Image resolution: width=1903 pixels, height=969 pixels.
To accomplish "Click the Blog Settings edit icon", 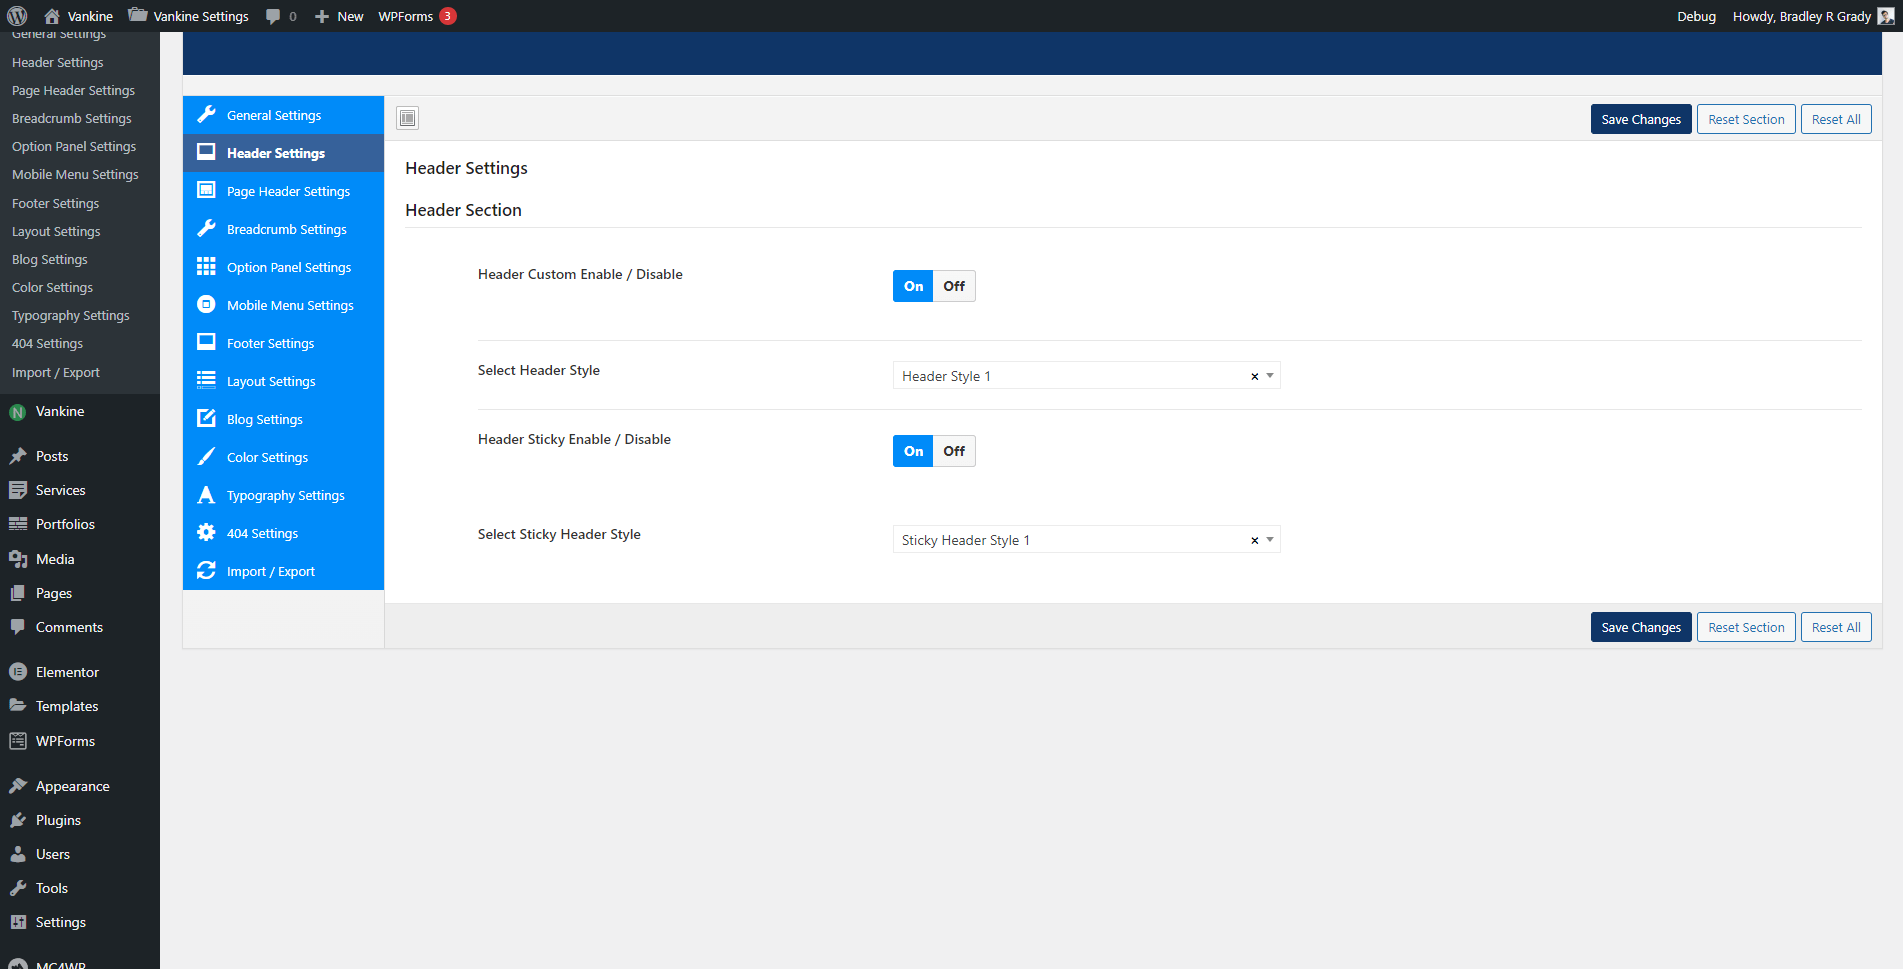I will (x=206, y=419).
